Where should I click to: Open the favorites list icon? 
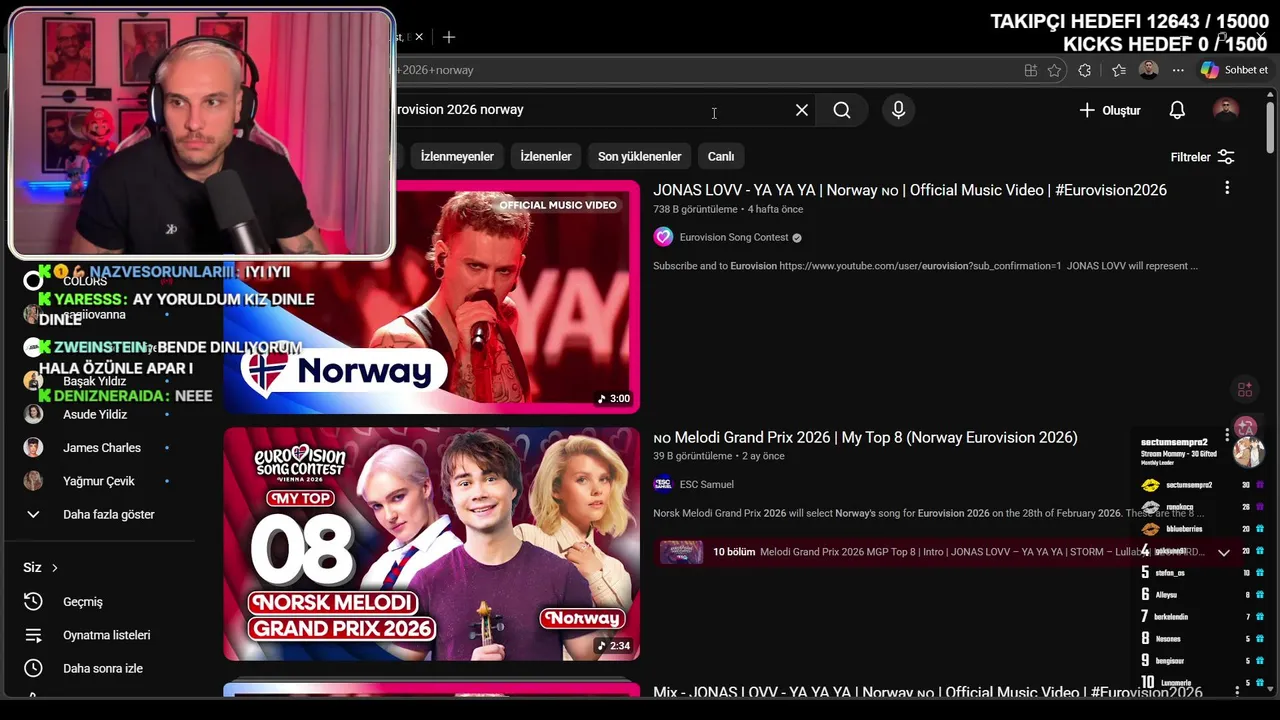(1118, 70)
